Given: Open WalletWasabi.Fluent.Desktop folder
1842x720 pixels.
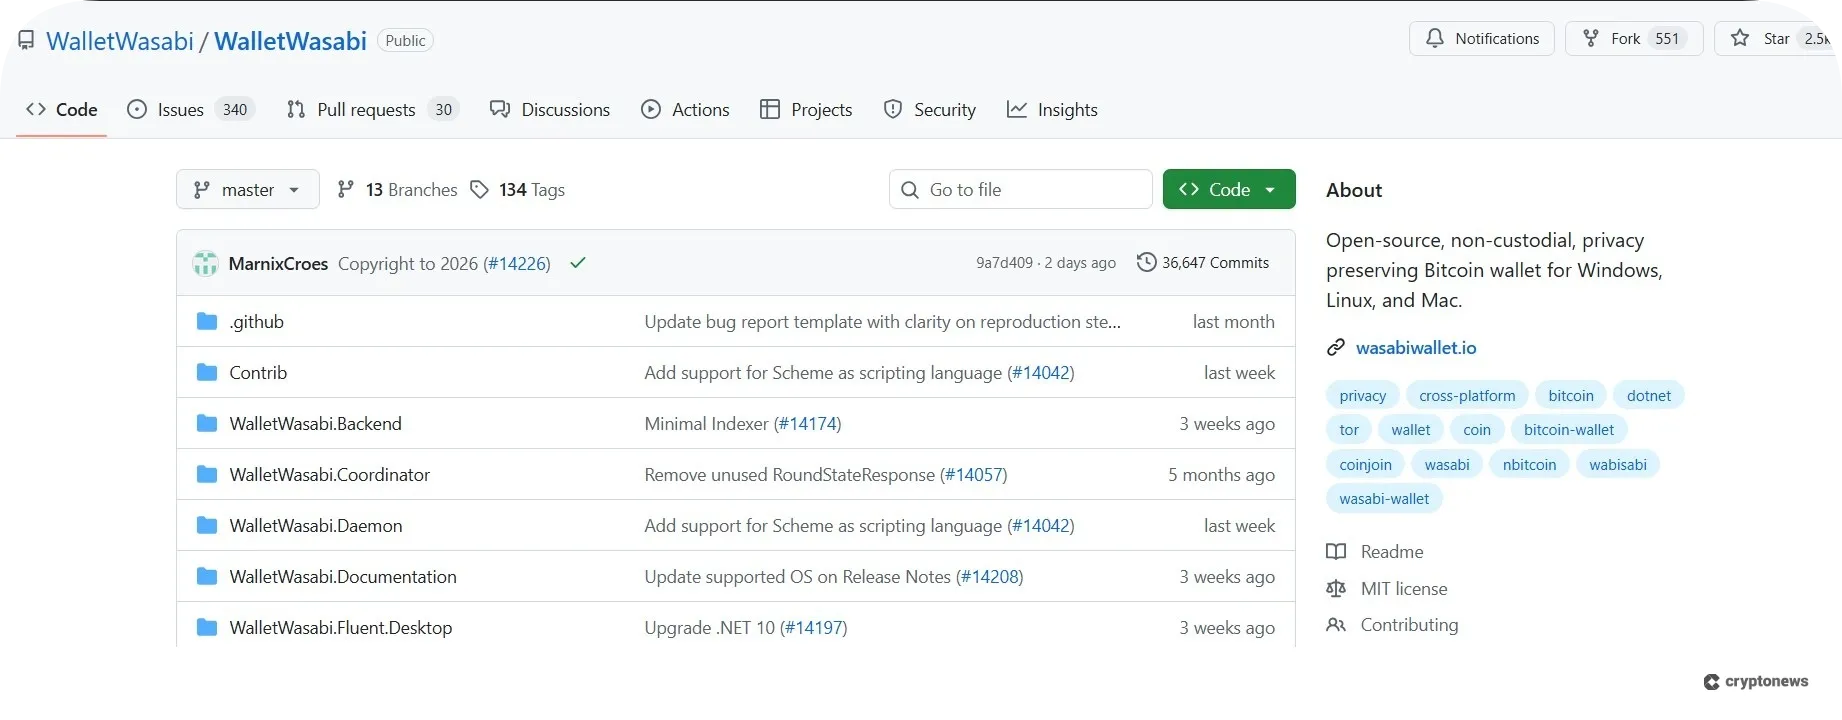Looking at the screenshot, I should pyautogui.click(x=341, y=627).
